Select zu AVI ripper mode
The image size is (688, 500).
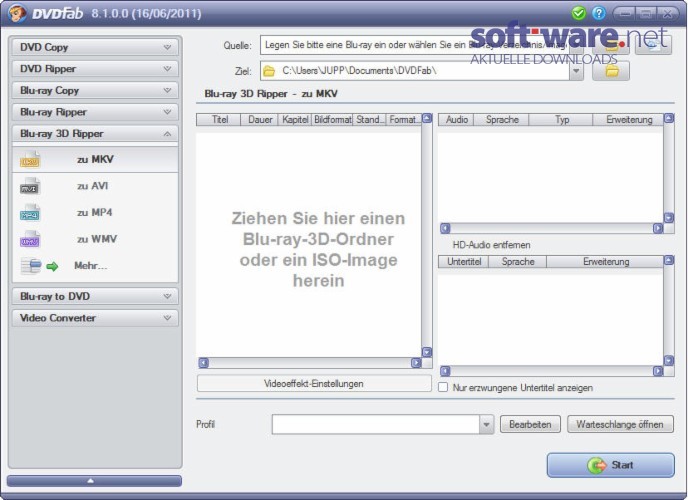(95, 186)
